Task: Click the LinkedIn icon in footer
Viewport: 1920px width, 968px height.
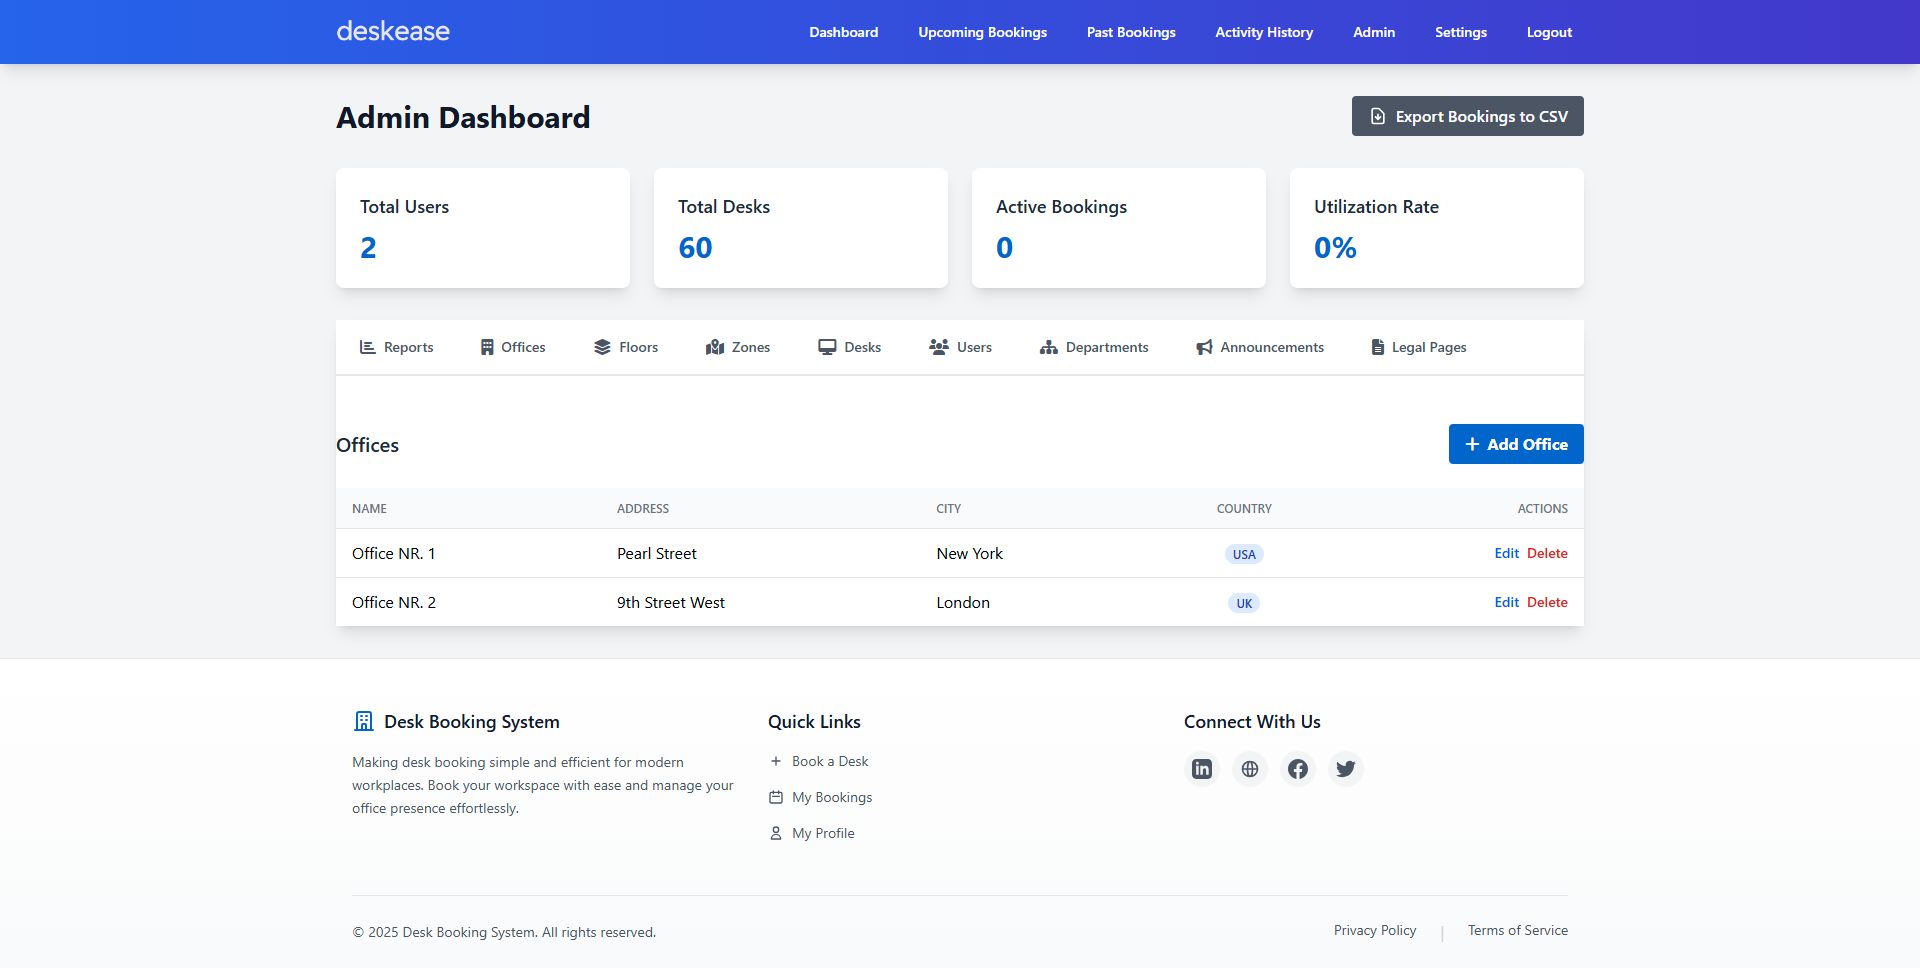Action: (x=1201, y=769)
